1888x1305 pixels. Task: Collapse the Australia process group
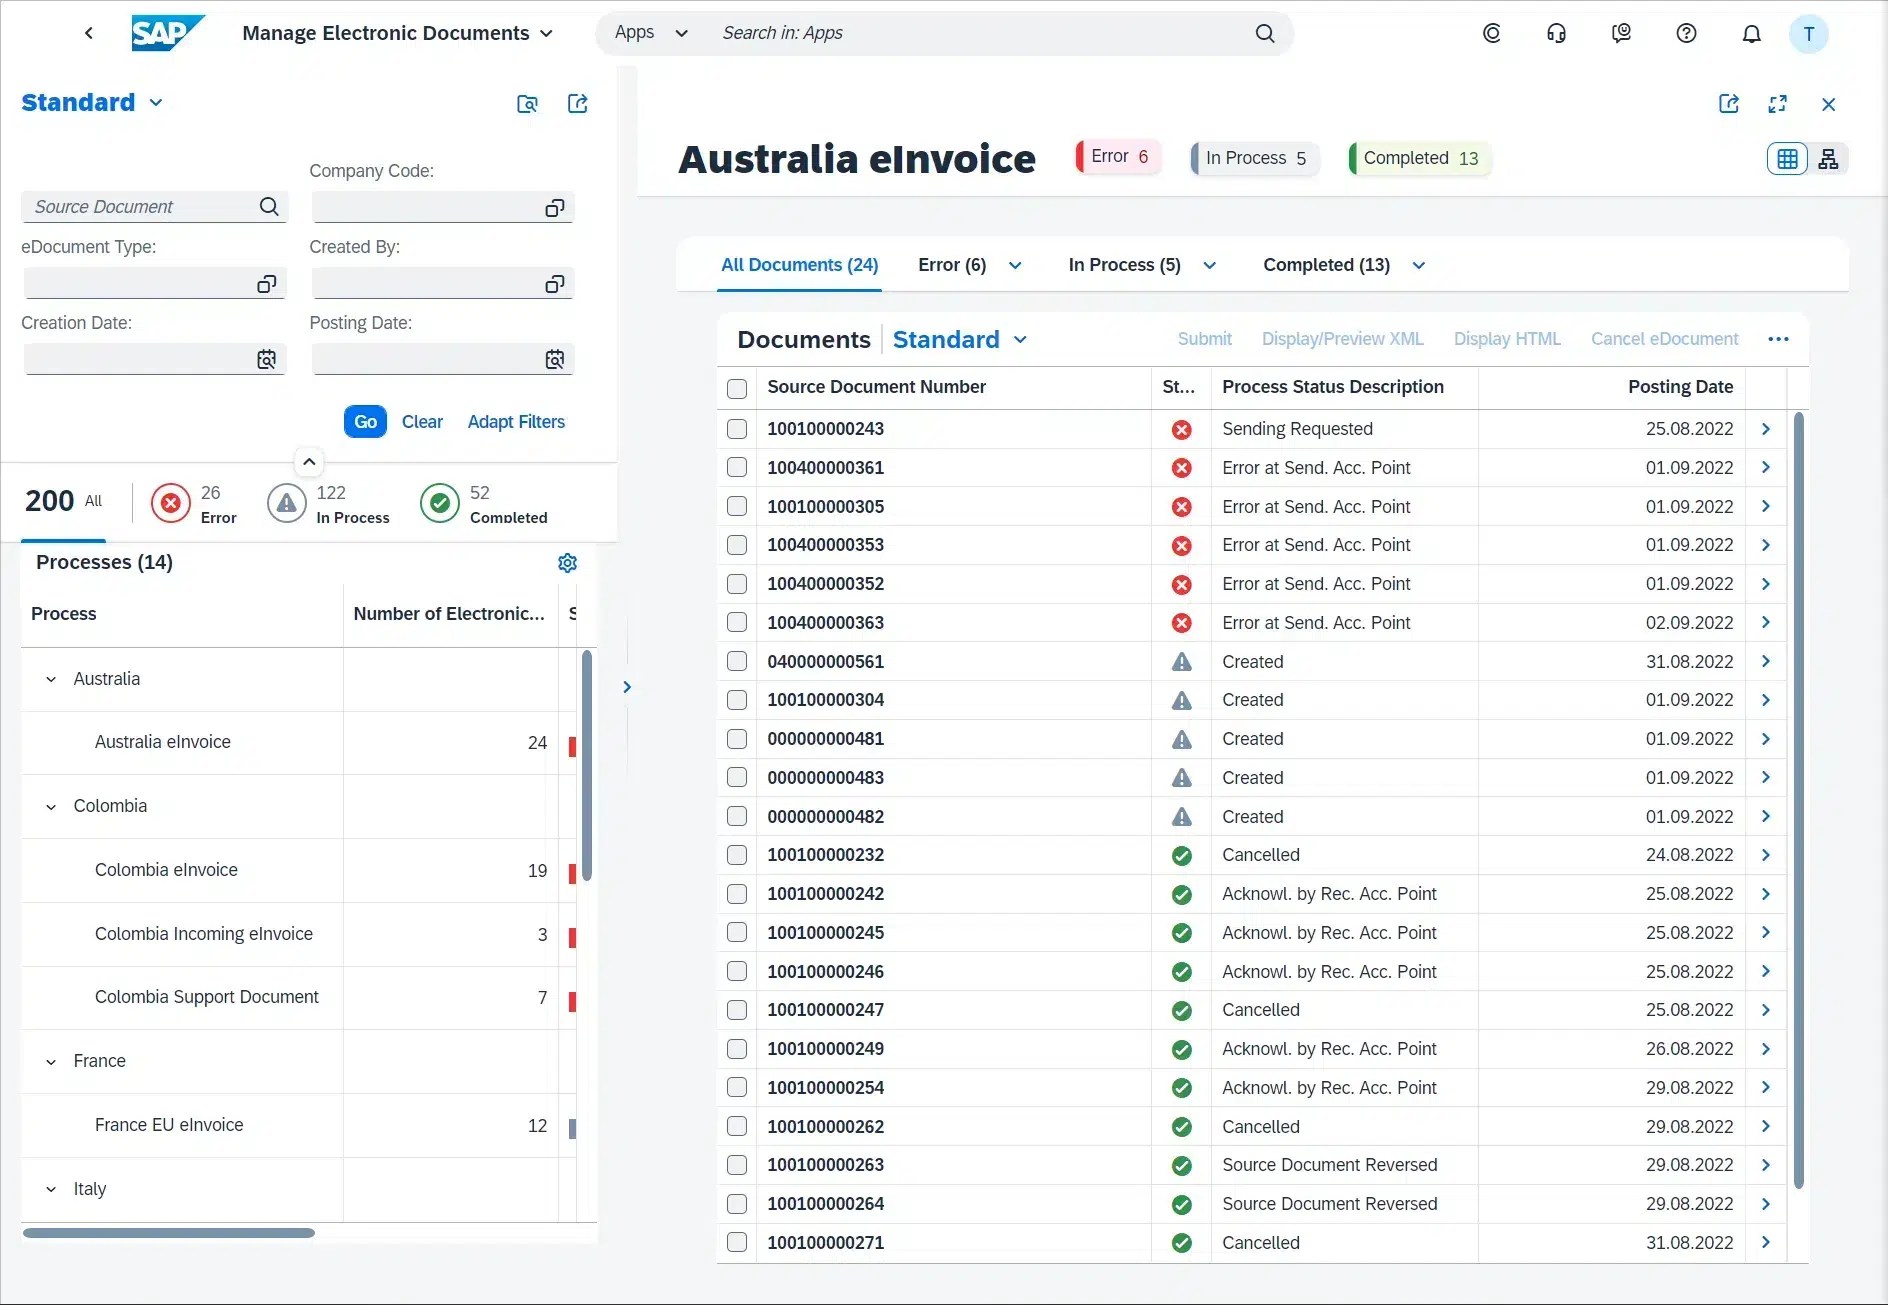pyautogui.click(x=51, y=679)
